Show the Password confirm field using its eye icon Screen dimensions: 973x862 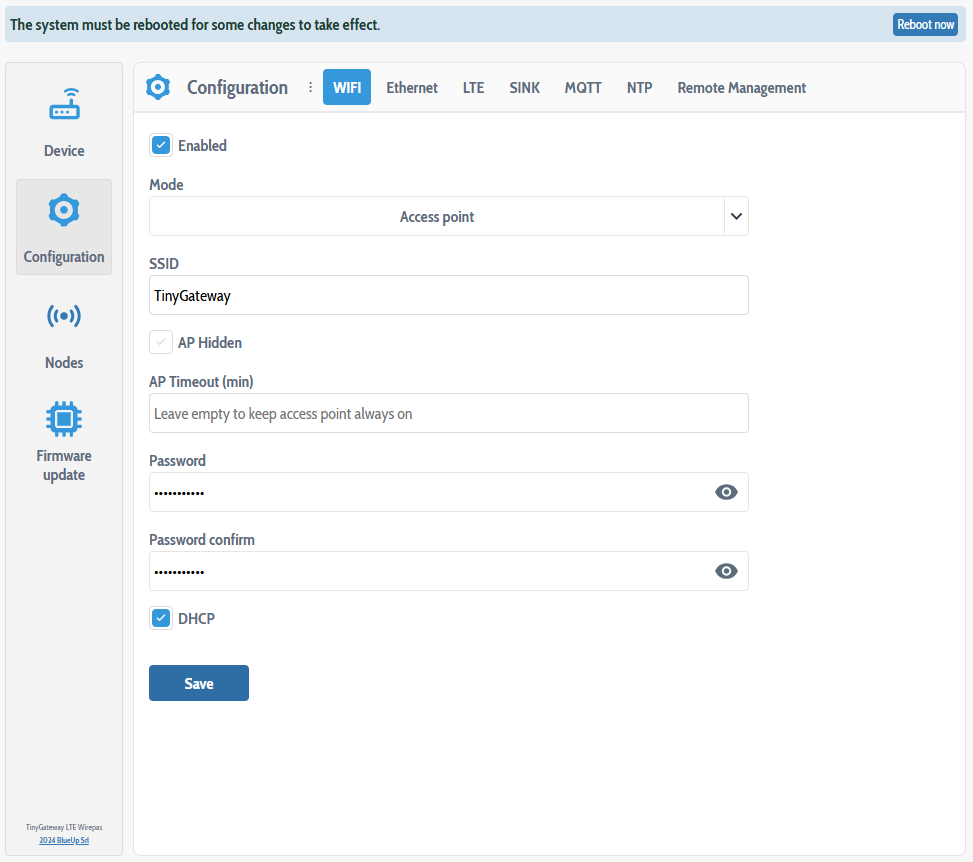pyautogui.click(x=726, y=570)
